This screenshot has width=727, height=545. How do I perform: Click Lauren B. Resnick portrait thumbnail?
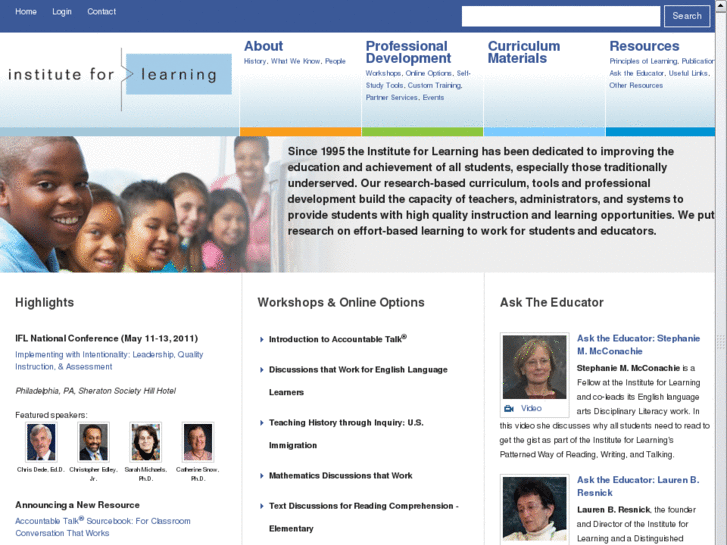tap(535, 509)
